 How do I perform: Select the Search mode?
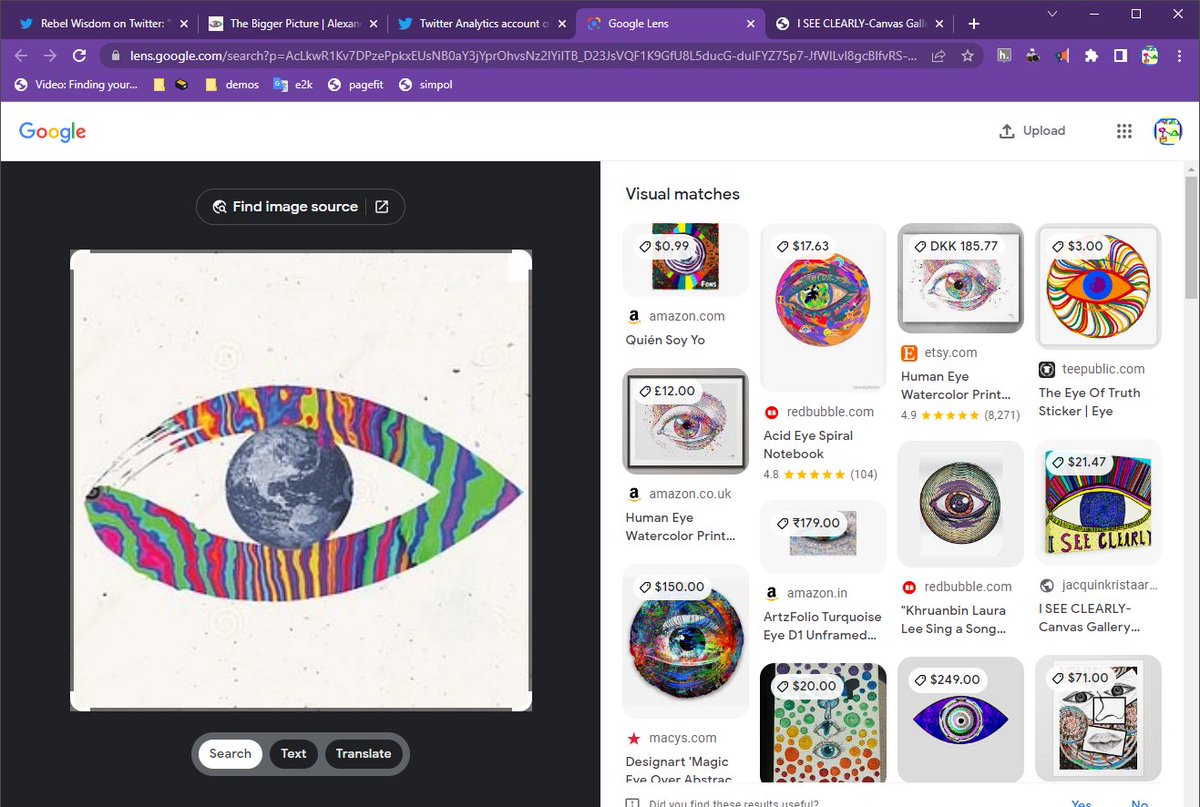230,753
